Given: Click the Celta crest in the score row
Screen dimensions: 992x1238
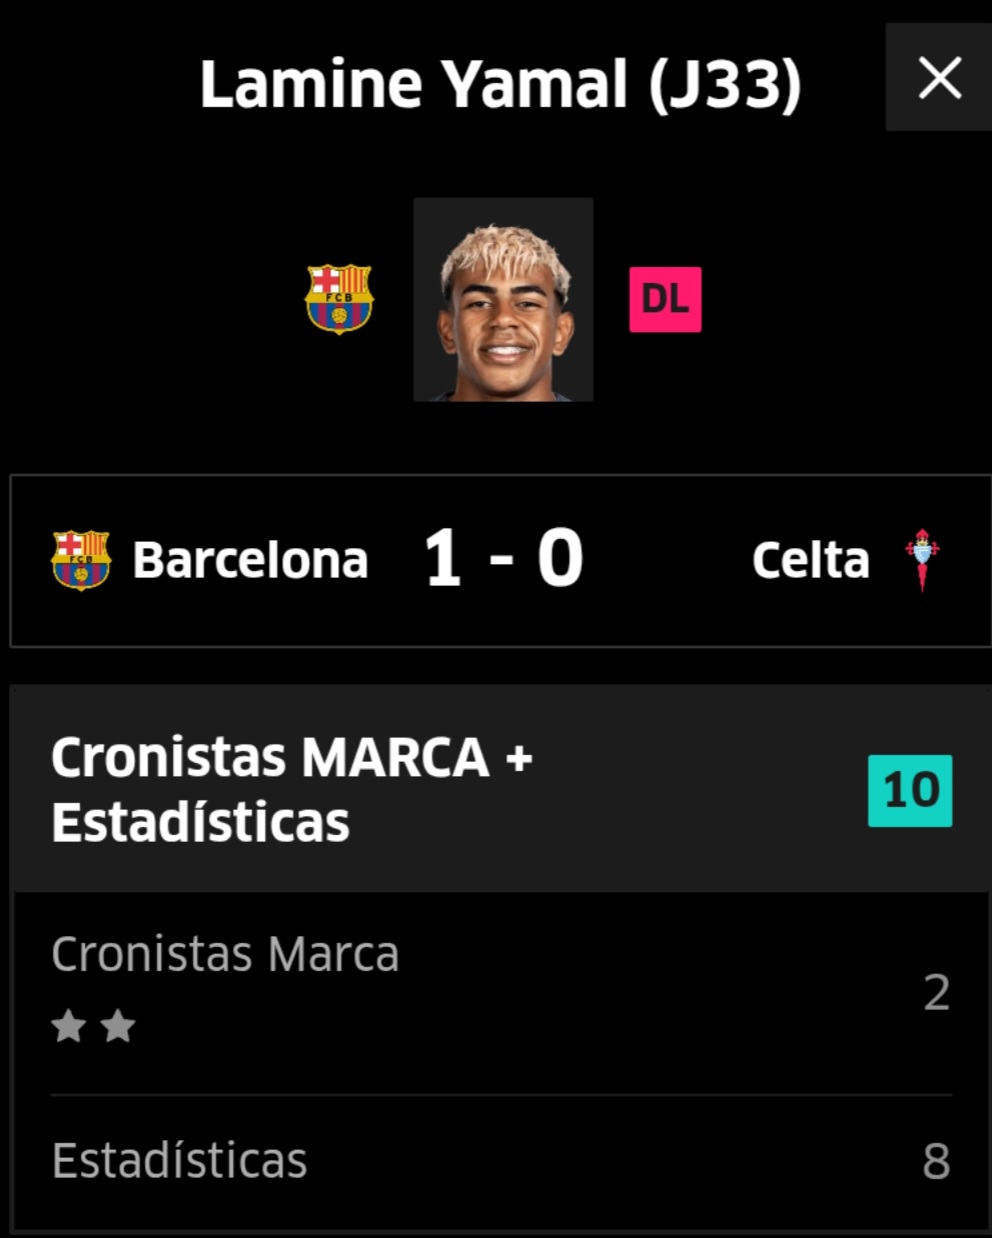Looking at the screenshot, I should pos(921,559).
